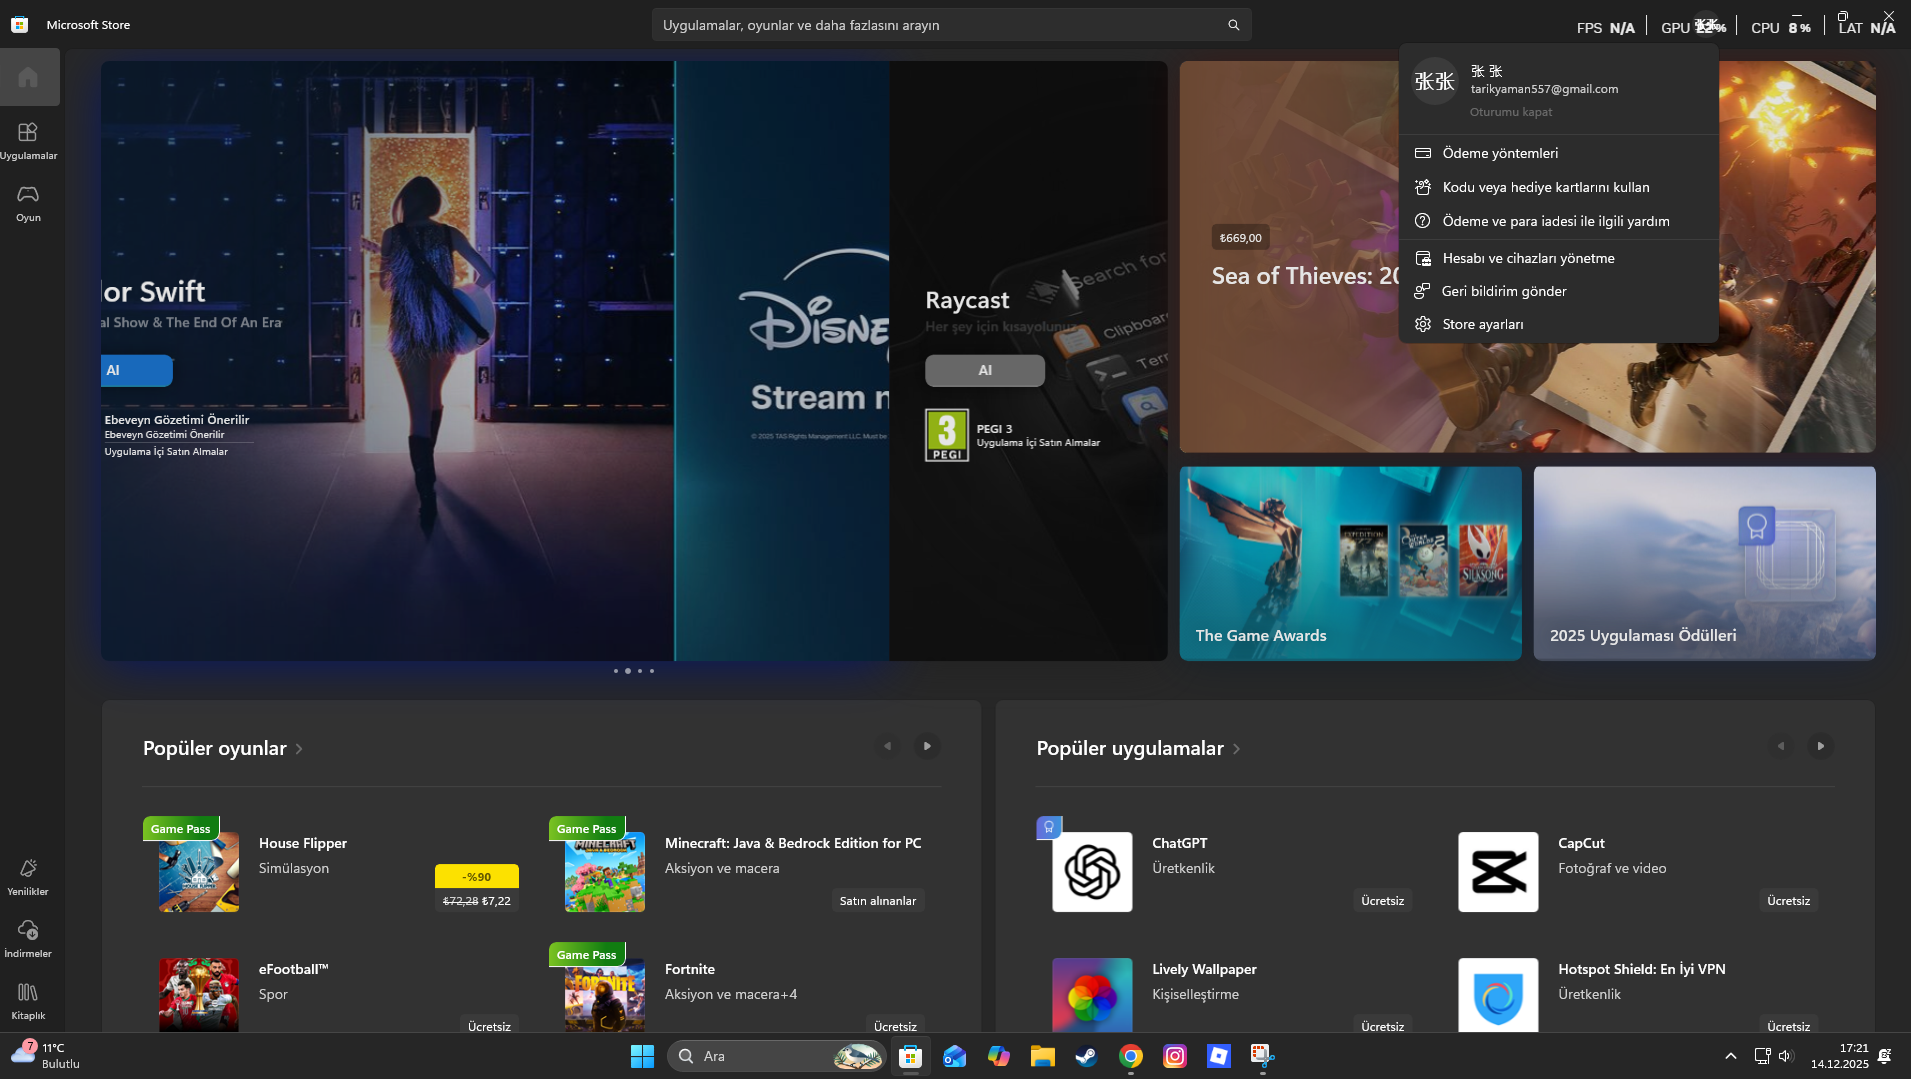Click Ücretsiz label under CapCut
The image size is (1911, 1079).
point(1788,901)
